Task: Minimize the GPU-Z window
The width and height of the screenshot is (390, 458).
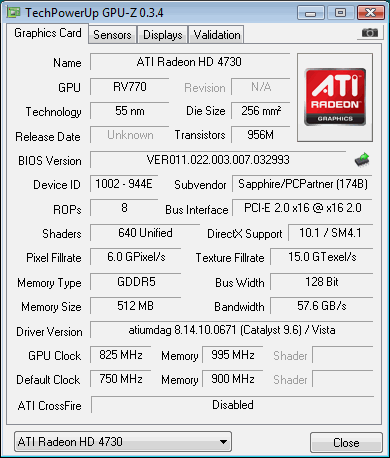Action: (x=311, y=13)
